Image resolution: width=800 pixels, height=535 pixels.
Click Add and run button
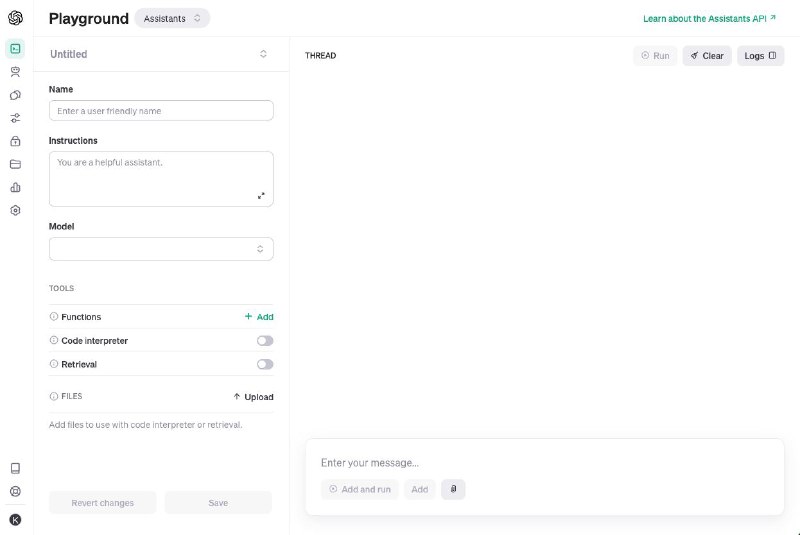[x=360, y=489]
